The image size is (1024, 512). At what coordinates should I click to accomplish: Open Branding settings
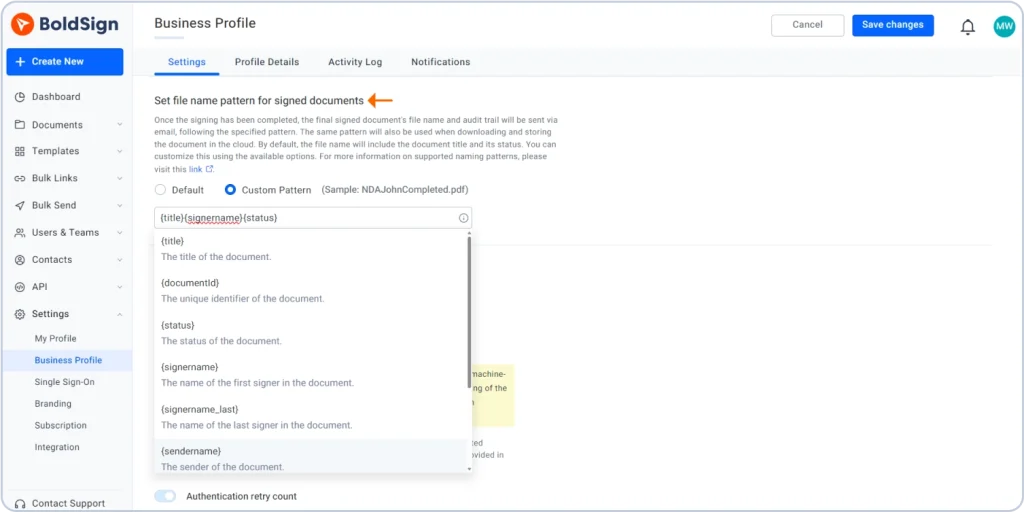click(53, 404)
